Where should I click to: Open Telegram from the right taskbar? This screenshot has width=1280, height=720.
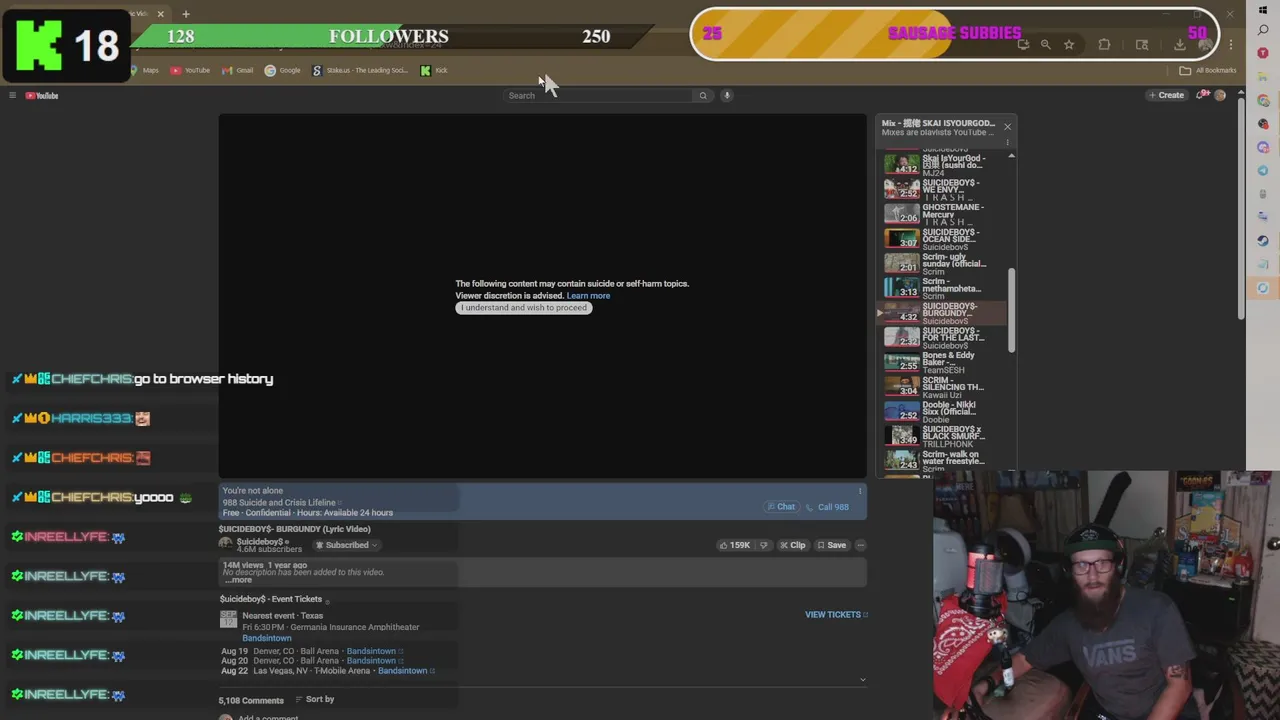click(1263, 170)
